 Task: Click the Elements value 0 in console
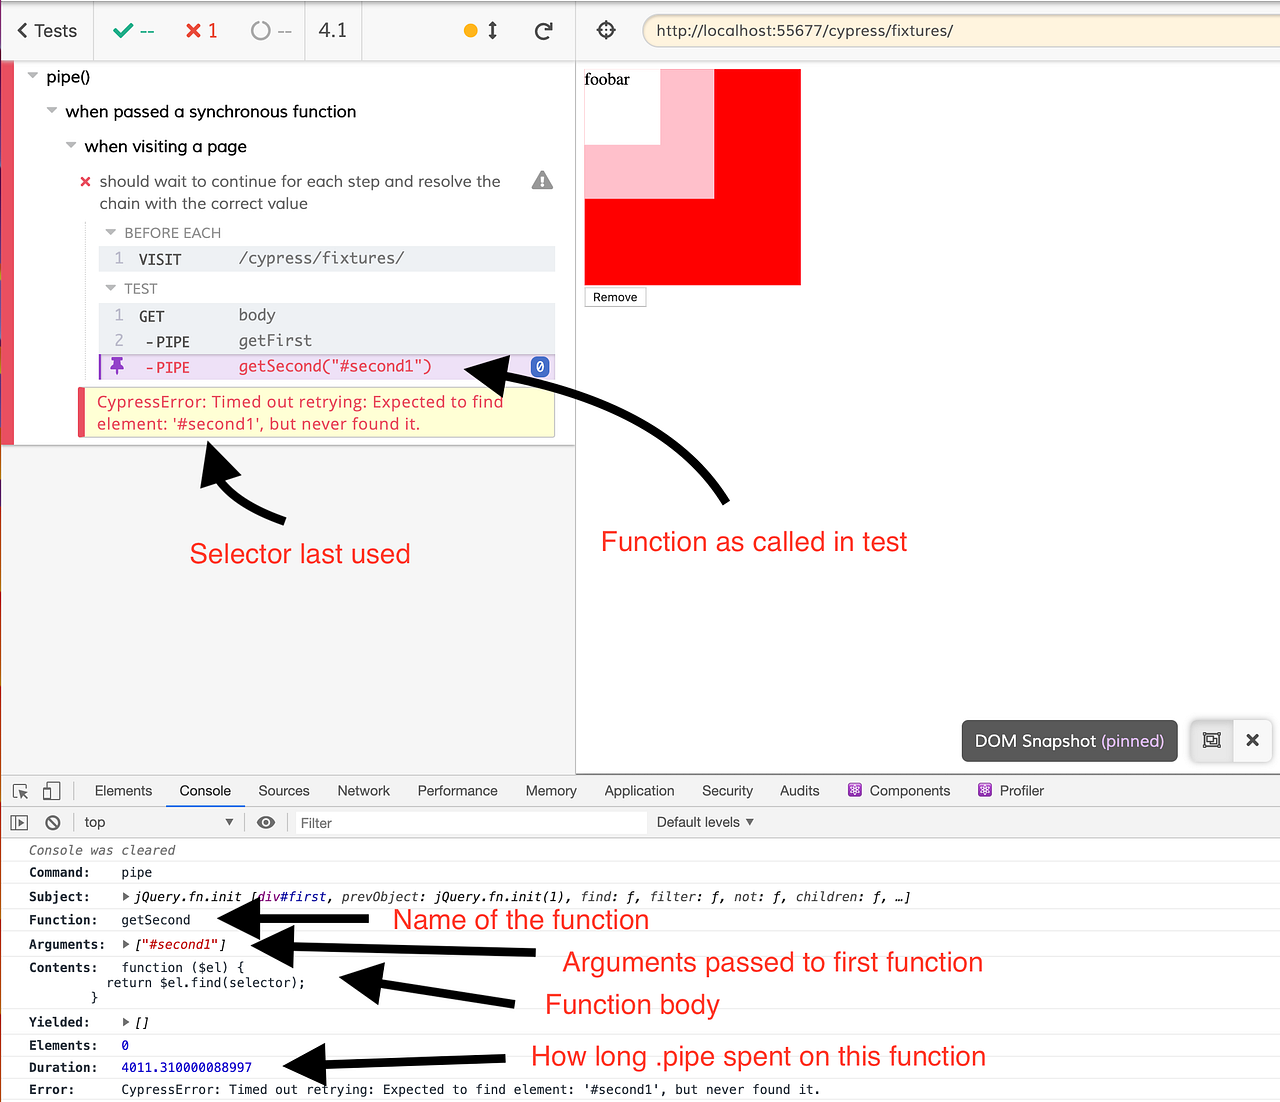tap(125, 1046)
